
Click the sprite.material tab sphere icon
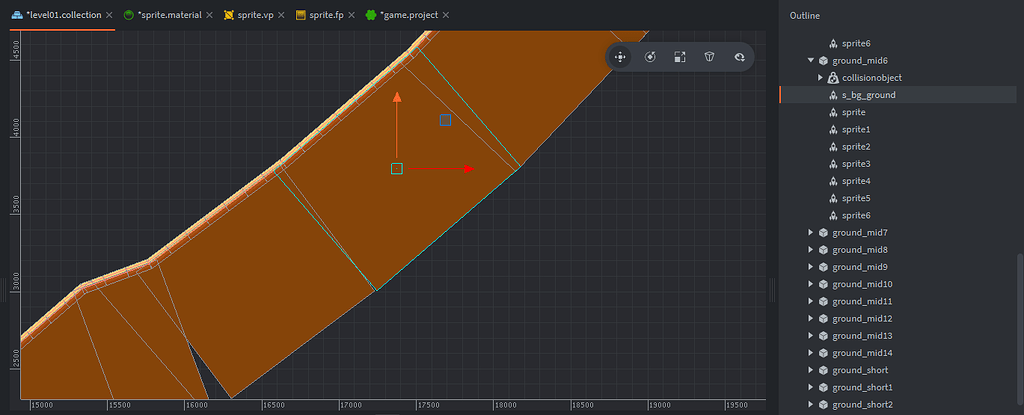tap(128, 15)
